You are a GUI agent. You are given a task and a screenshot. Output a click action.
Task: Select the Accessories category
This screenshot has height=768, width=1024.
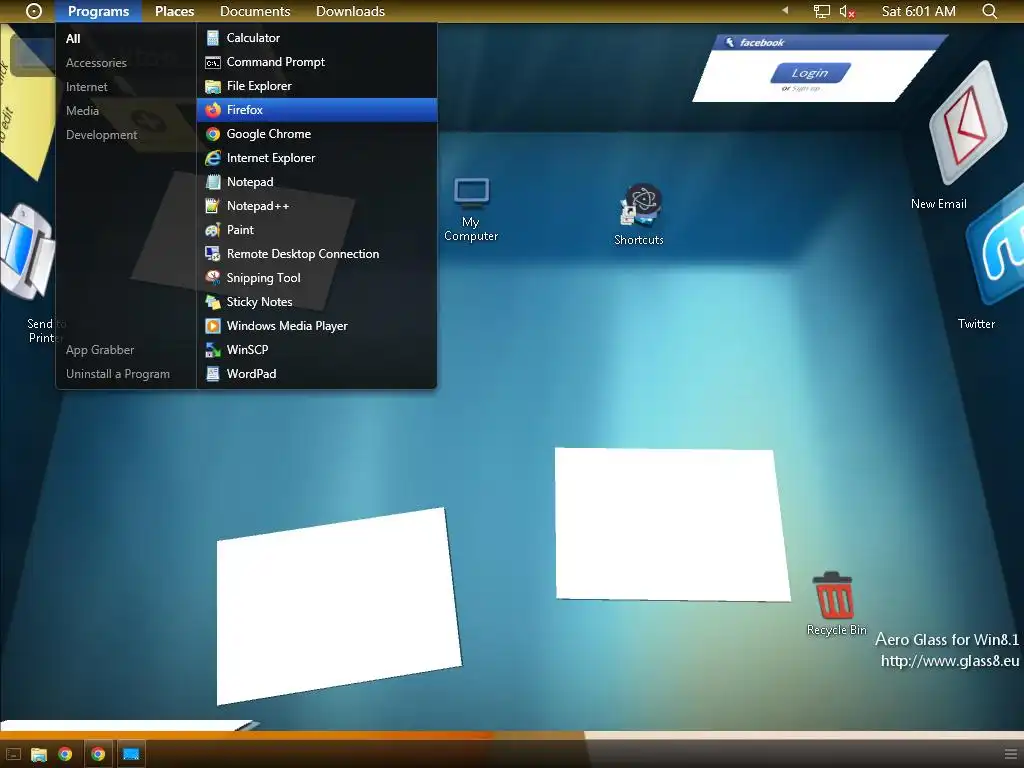[x=96, y=63]
